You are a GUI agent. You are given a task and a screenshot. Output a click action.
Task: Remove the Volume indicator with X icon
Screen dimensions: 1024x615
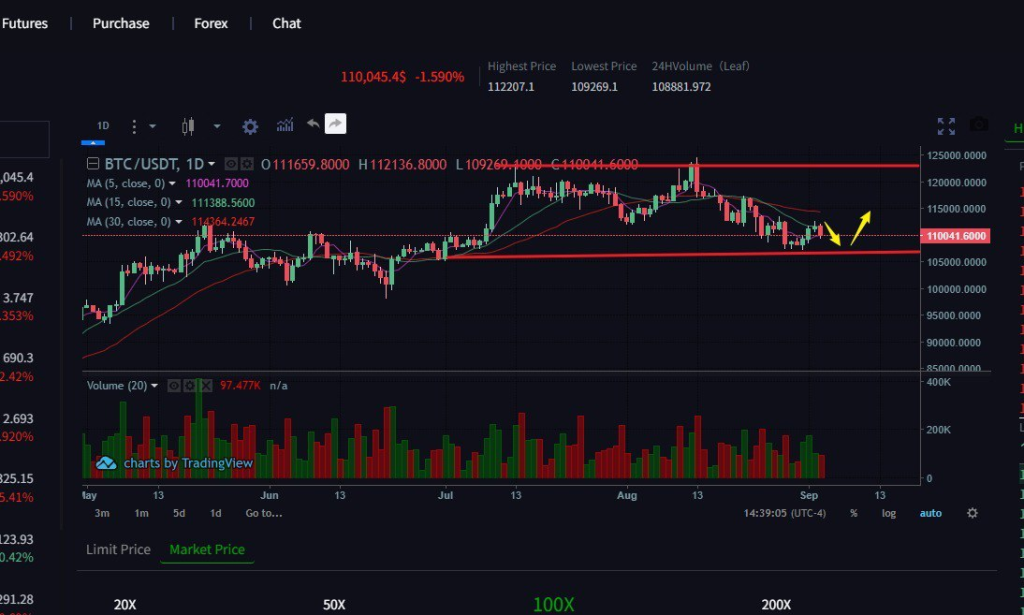point(206,385)
